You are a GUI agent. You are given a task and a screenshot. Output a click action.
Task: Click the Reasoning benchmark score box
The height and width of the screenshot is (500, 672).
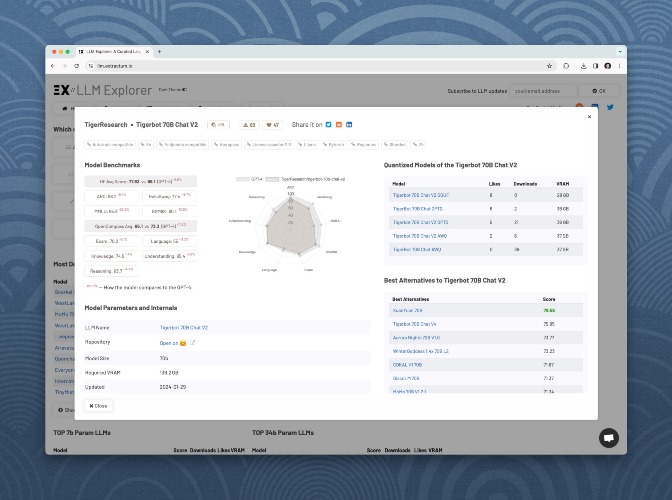111,271
